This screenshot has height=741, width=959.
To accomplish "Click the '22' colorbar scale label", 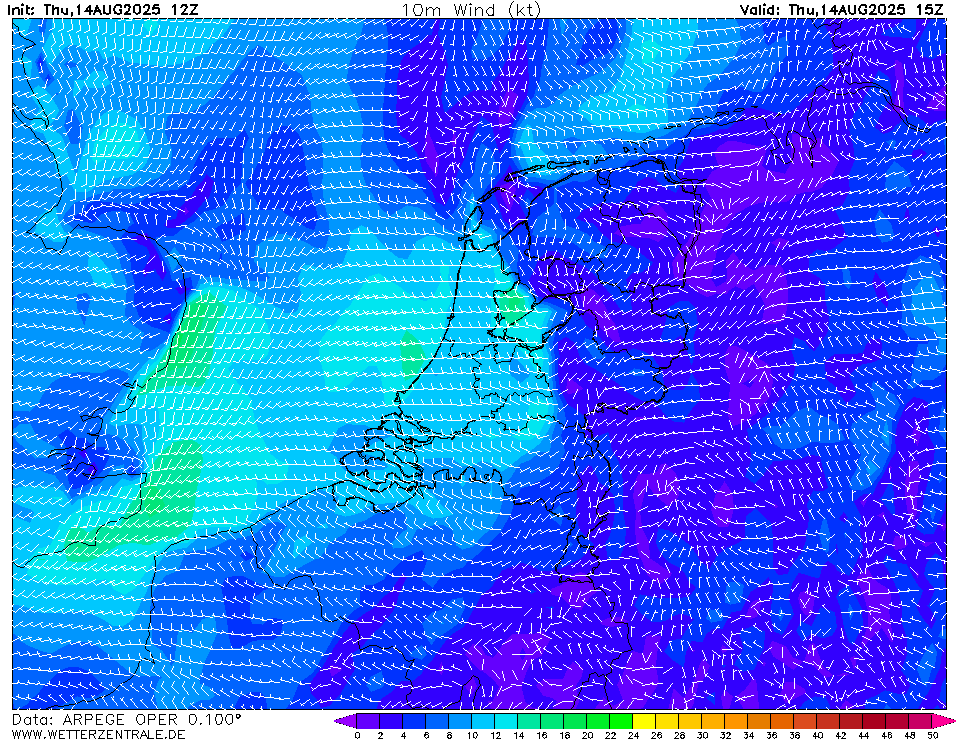I will tap(610, 735).
